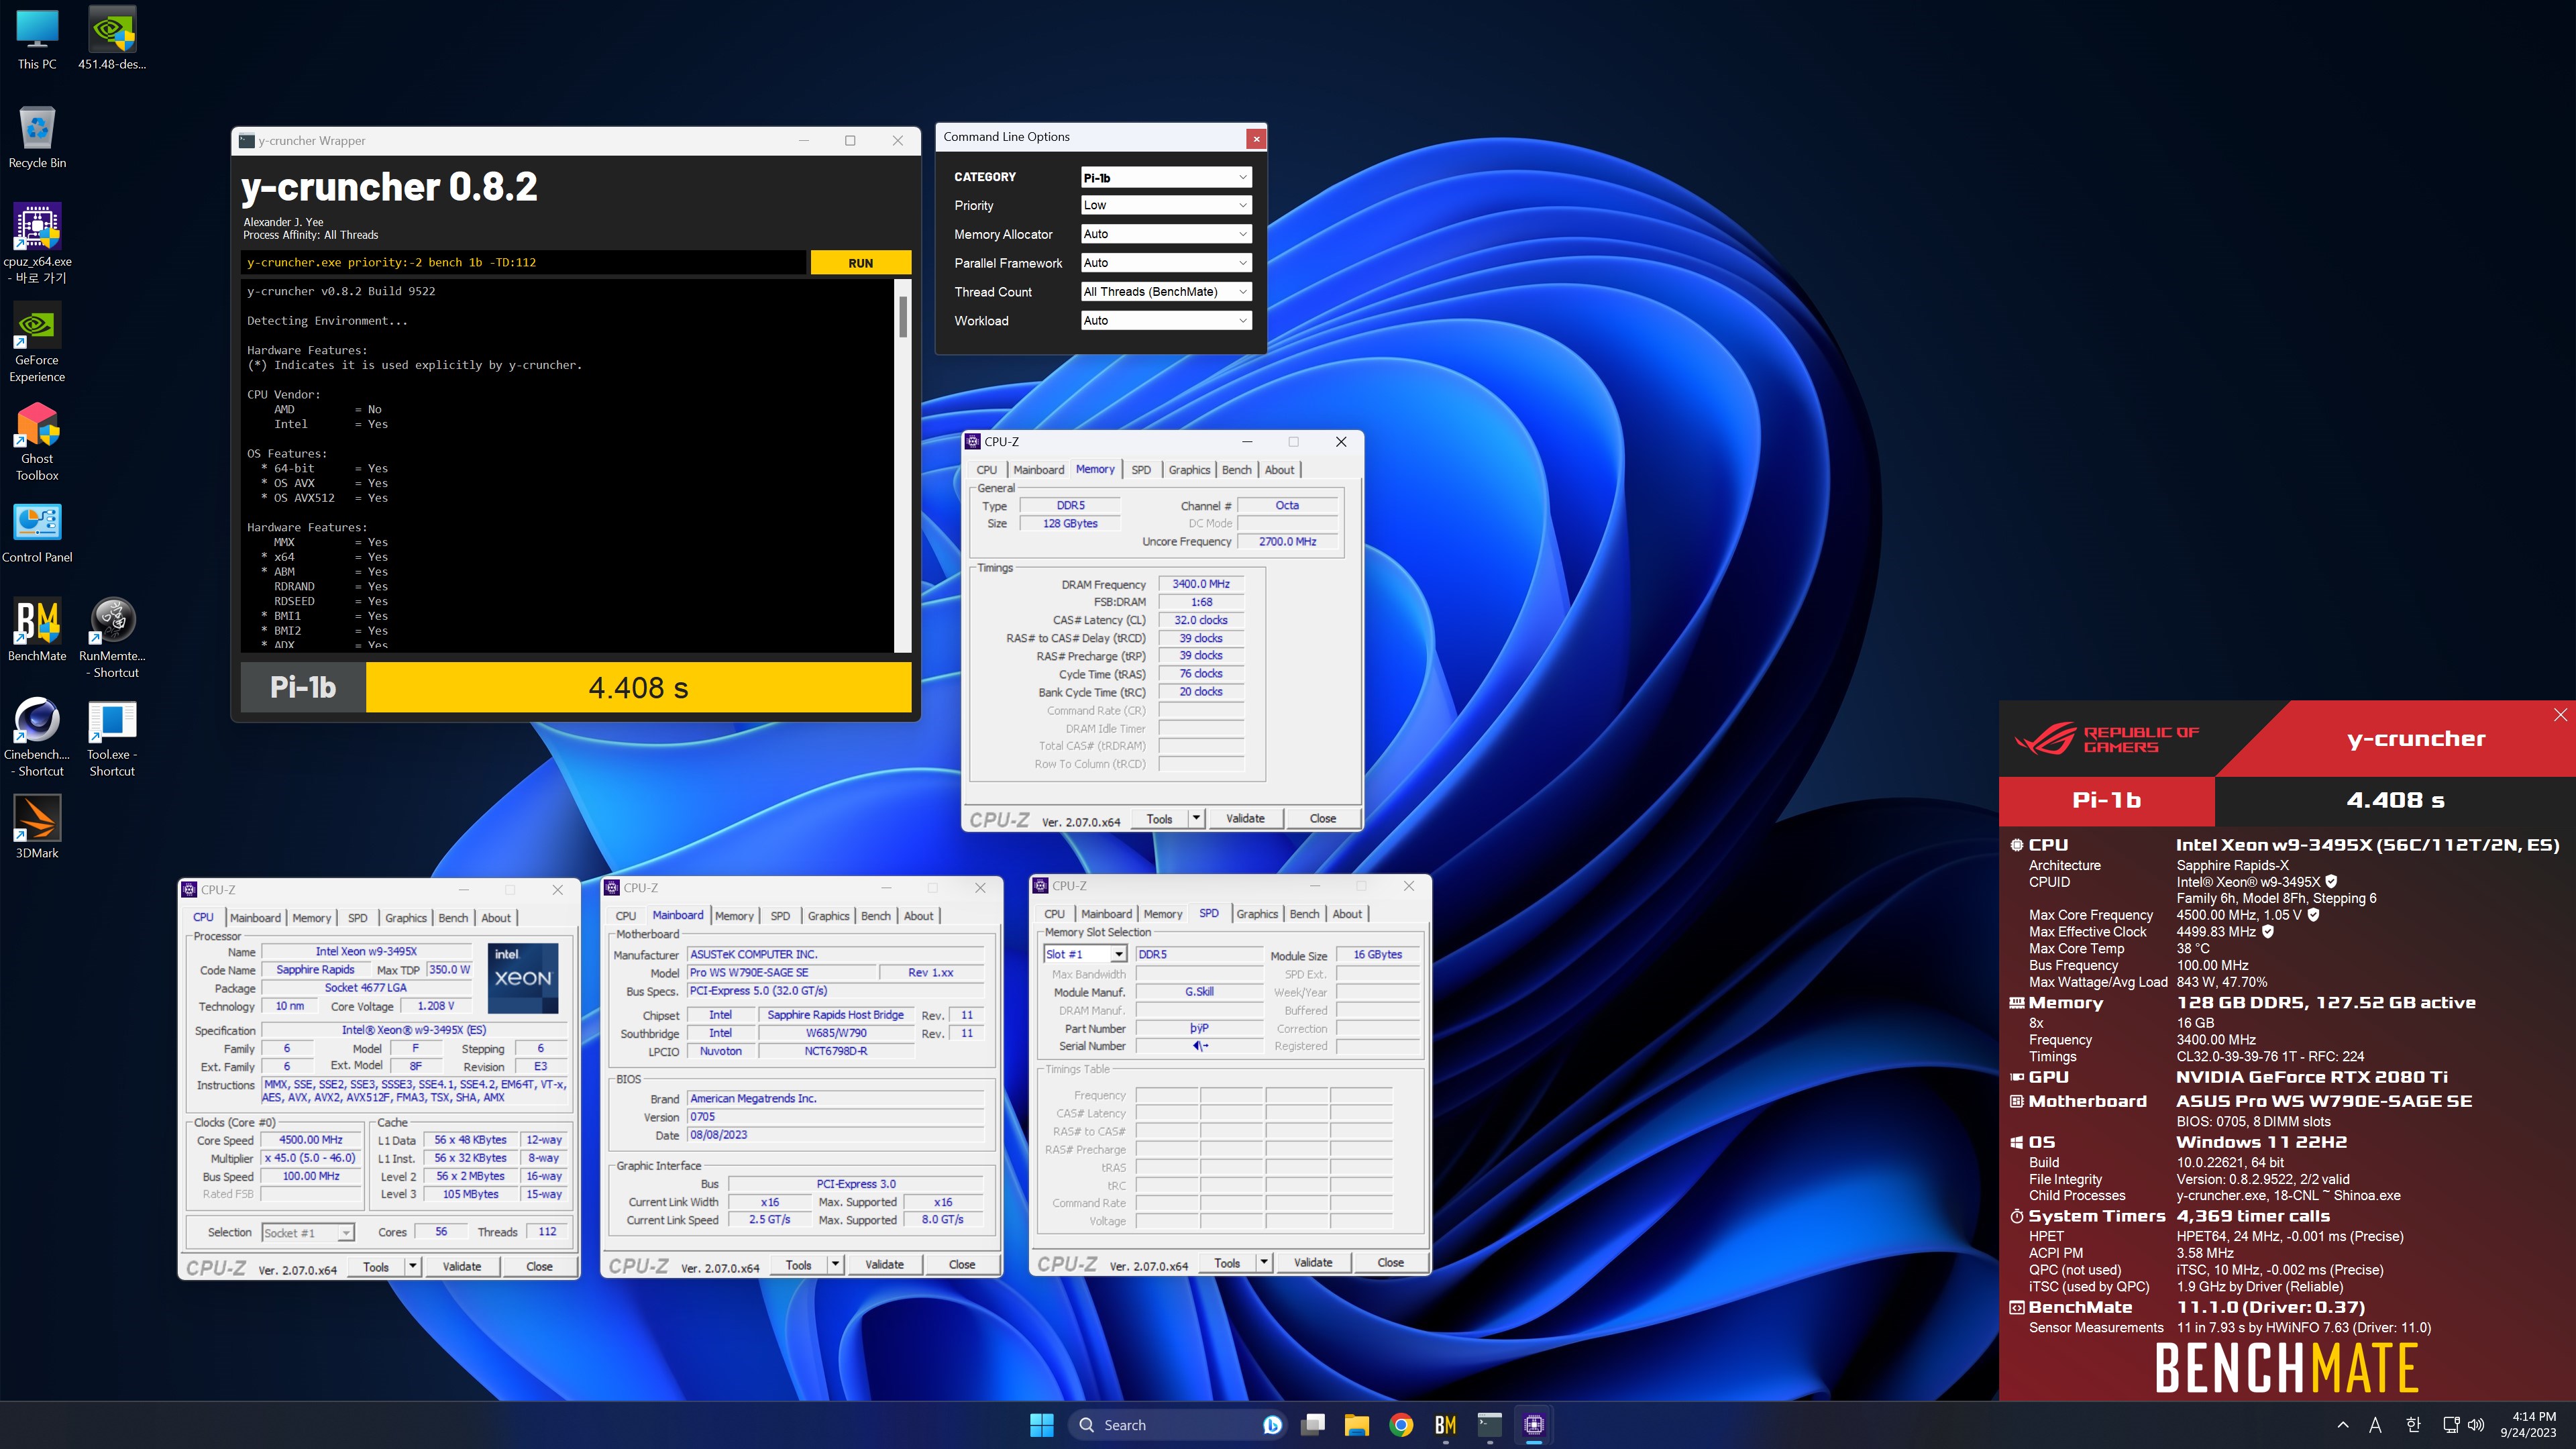Launch GeForce Experience desktop icon
Viewport: 2576px width, 1449px height.
click(x=37, y=343)
